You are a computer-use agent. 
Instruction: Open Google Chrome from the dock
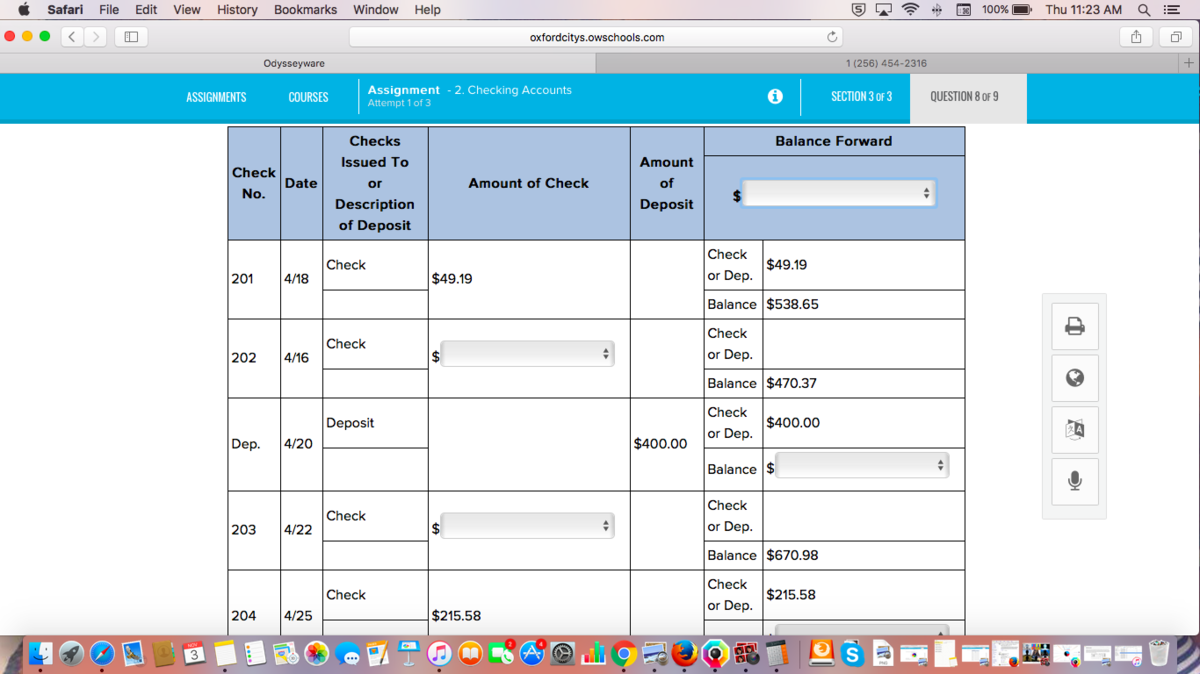pyautogui.click(x=624, y=654)
